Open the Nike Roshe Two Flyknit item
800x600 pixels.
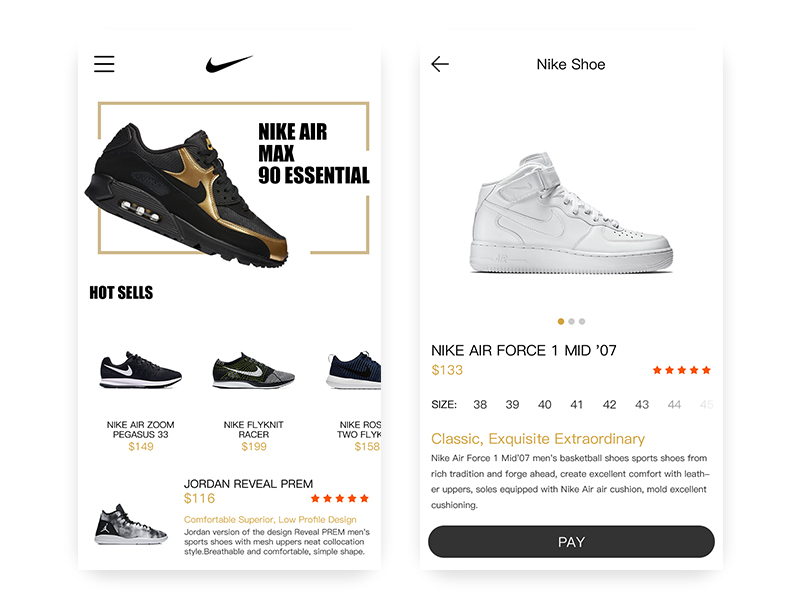pos(354,371)
